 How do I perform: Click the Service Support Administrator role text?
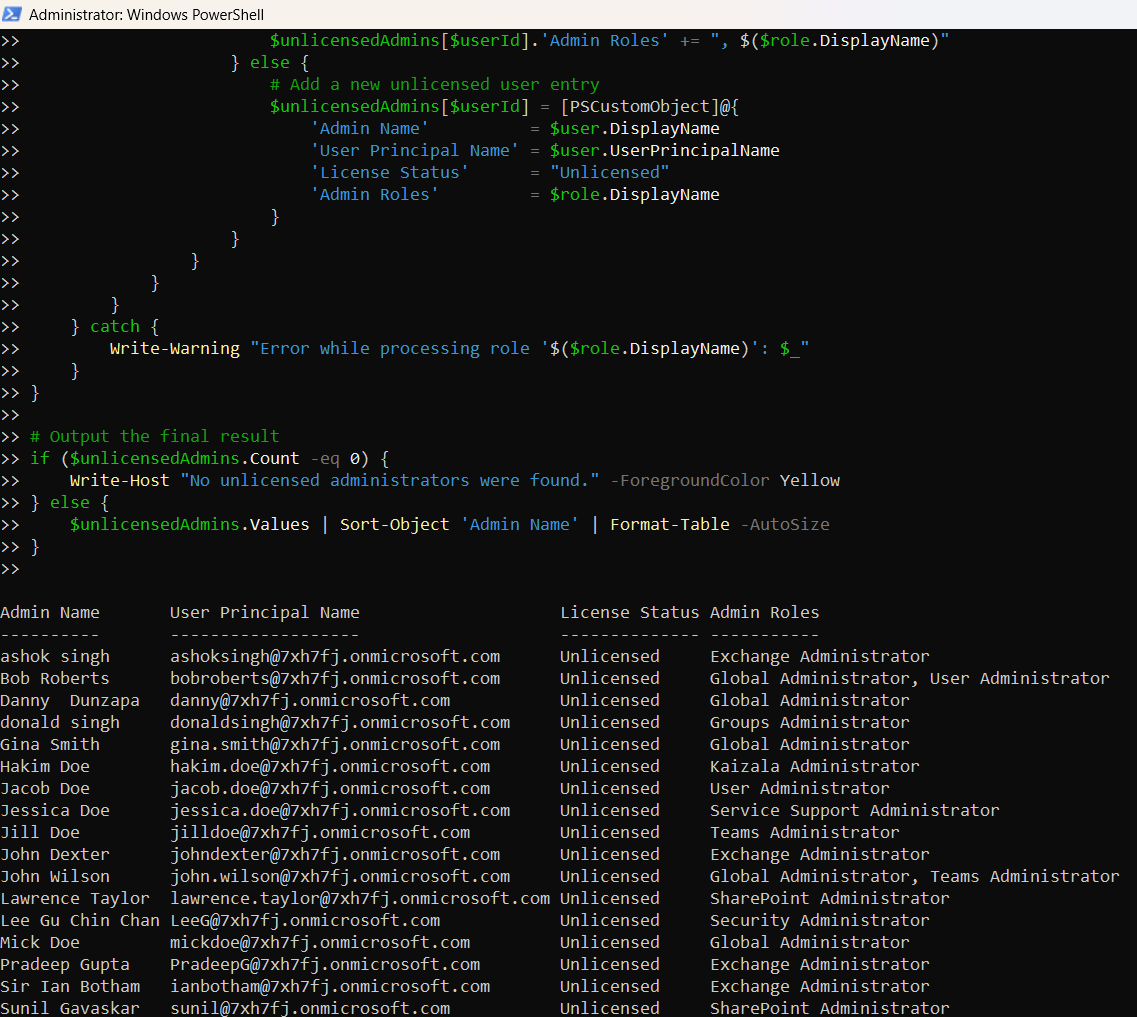(x=854, y=810)
